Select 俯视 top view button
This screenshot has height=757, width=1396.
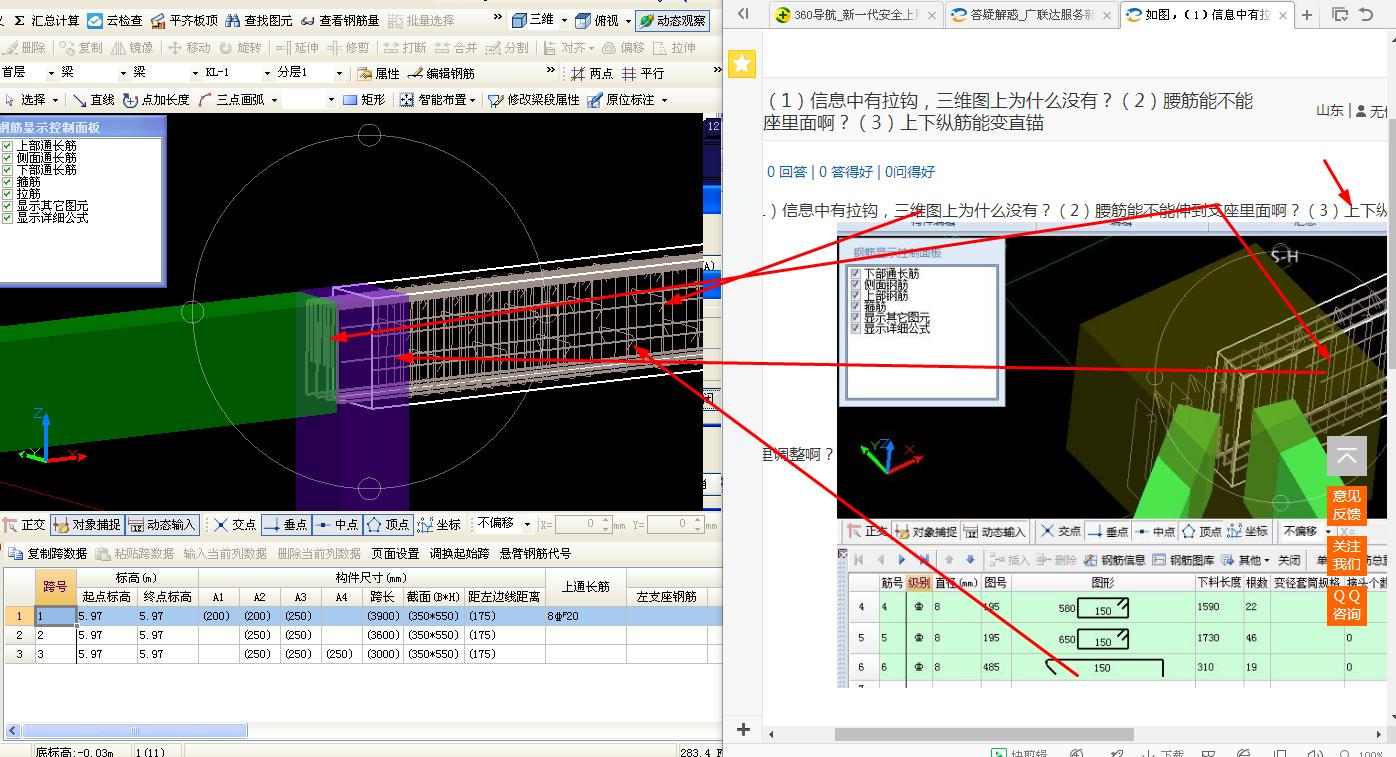598,20
